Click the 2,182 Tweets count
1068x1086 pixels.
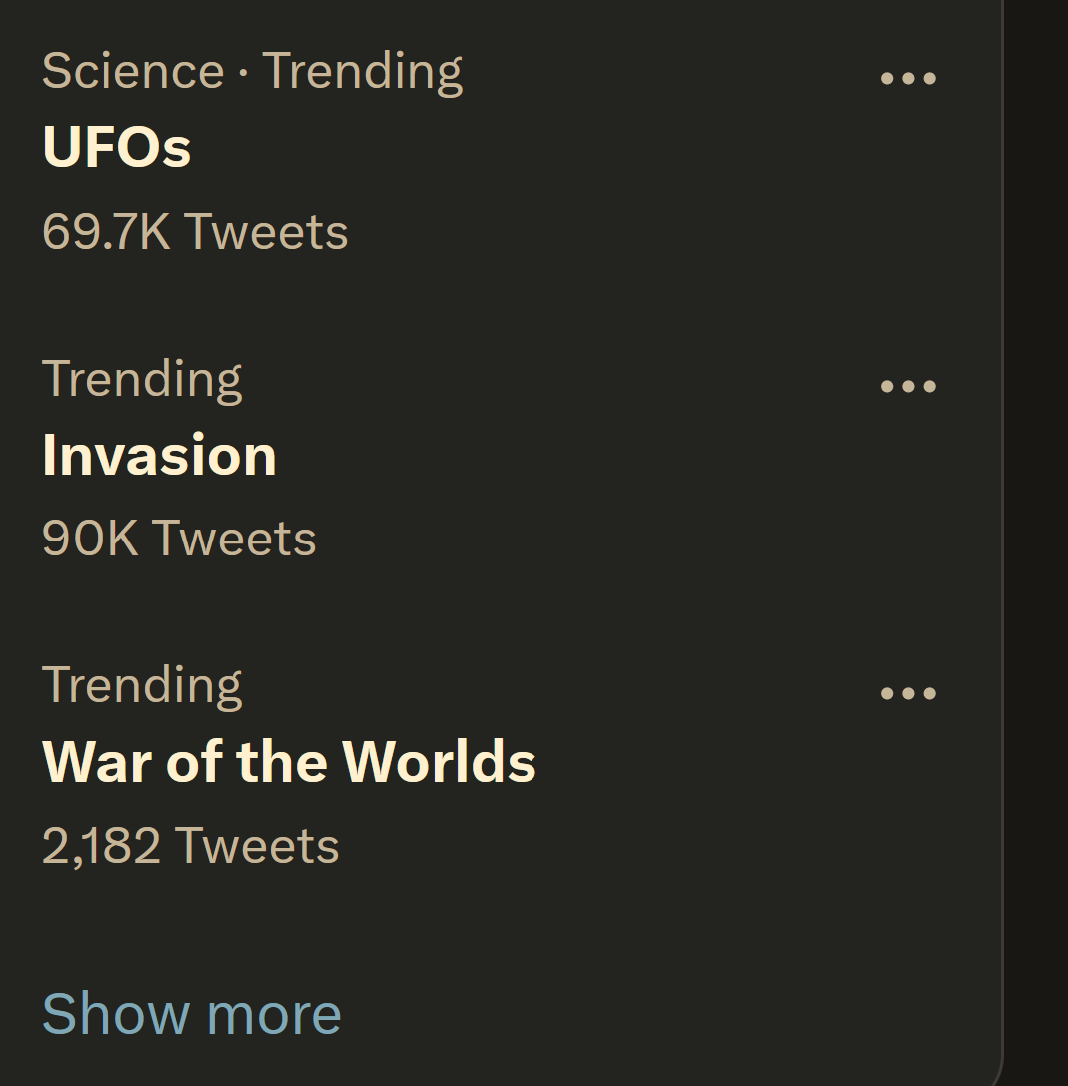point(191,846)
